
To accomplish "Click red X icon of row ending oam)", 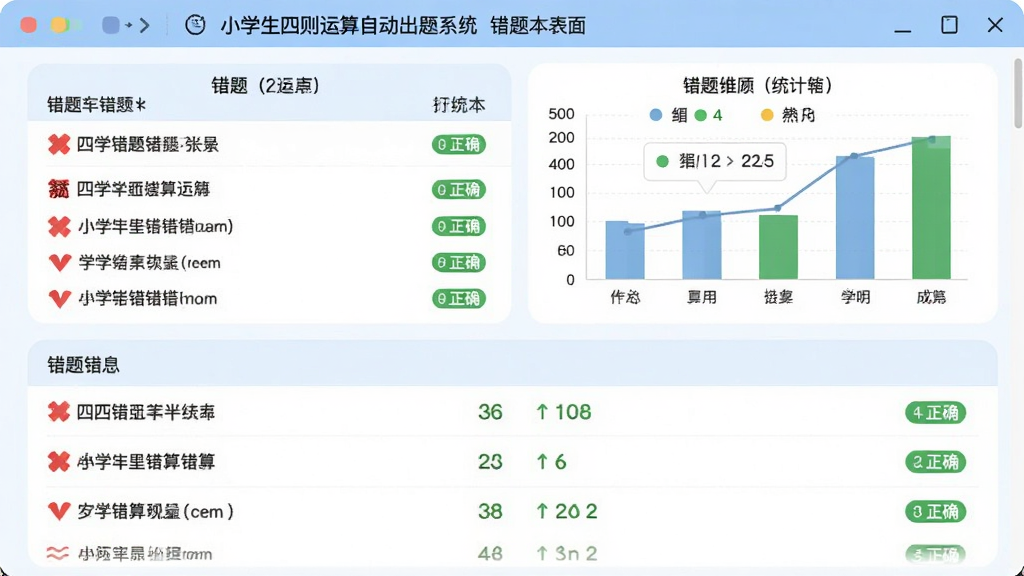I will (59, 227).
